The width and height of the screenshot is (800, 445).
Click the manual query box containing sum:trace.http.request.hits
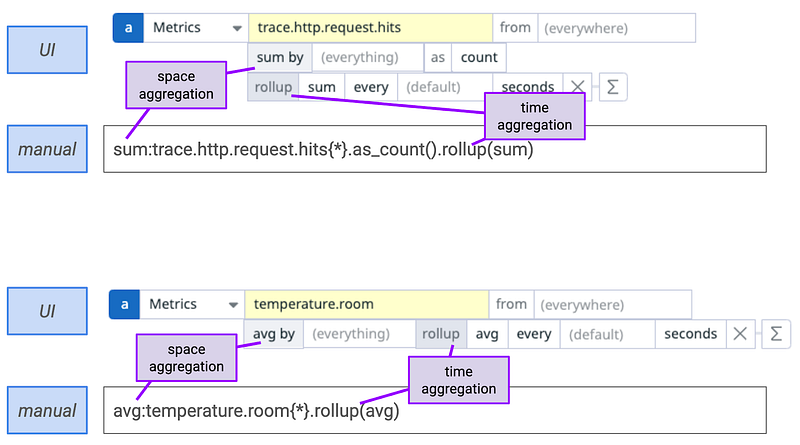coord(434,149)
